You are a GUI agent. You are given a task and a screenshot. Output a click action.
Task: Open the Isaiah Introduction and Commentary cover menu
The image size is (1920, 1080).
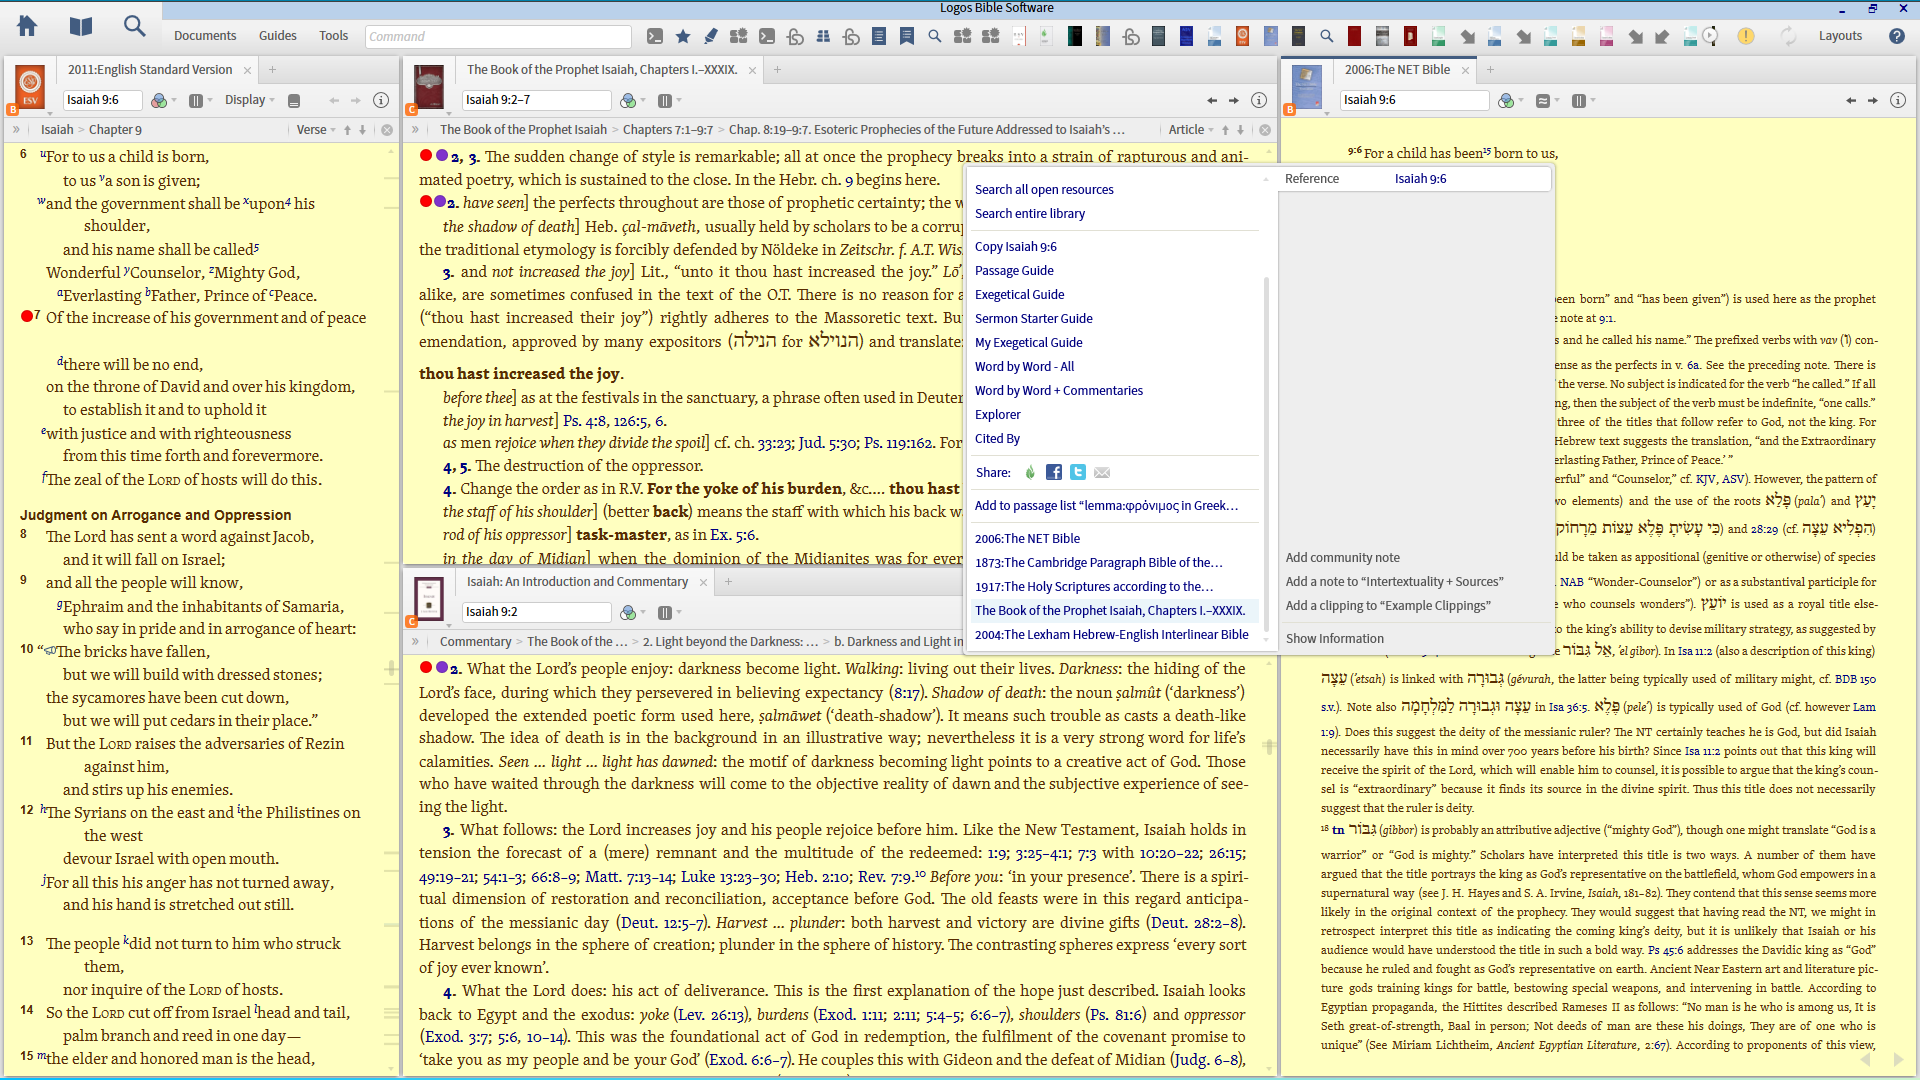429,600
